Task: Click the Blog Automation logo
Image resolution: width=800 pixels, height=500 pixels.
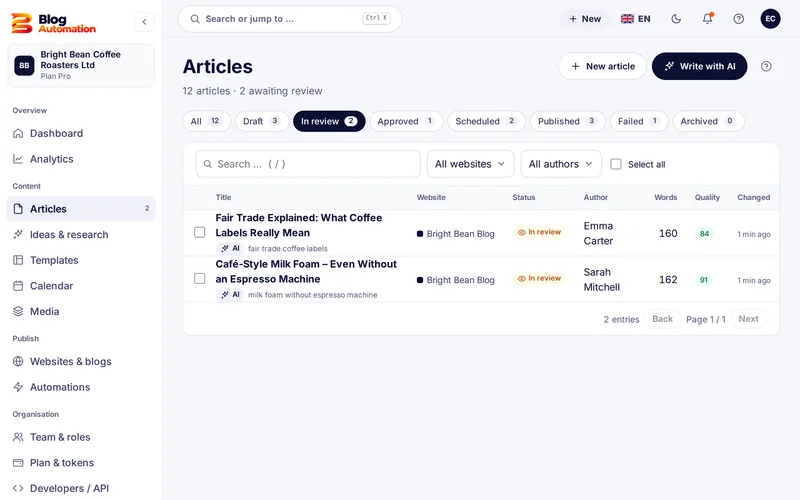Action: pyautogui.click(x=53, y=22)
